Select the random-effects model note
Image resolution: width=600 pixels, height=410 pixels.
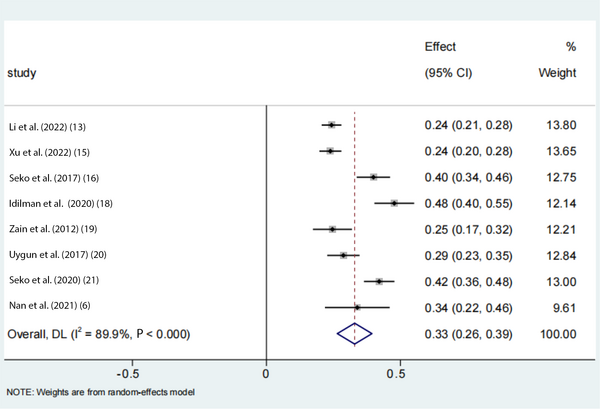coord(101,392)
